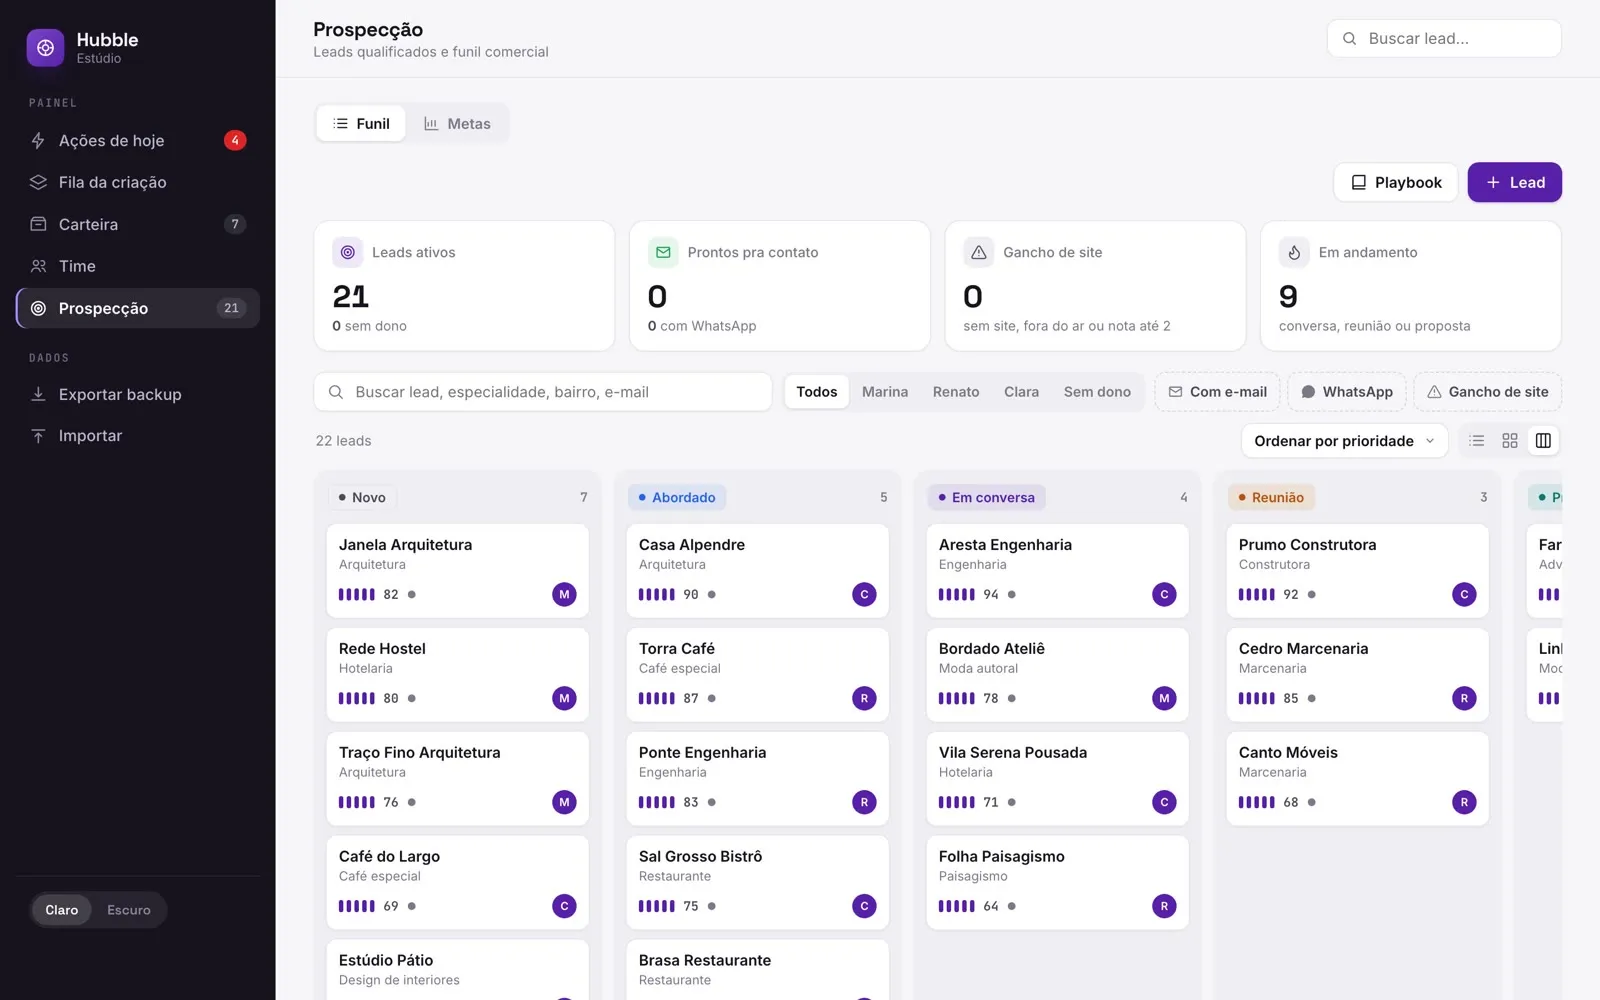Open Ordenar por prioridade dropdown
The height and width of the screenshot is (1000, 1600).
[x=1344, y=441]
